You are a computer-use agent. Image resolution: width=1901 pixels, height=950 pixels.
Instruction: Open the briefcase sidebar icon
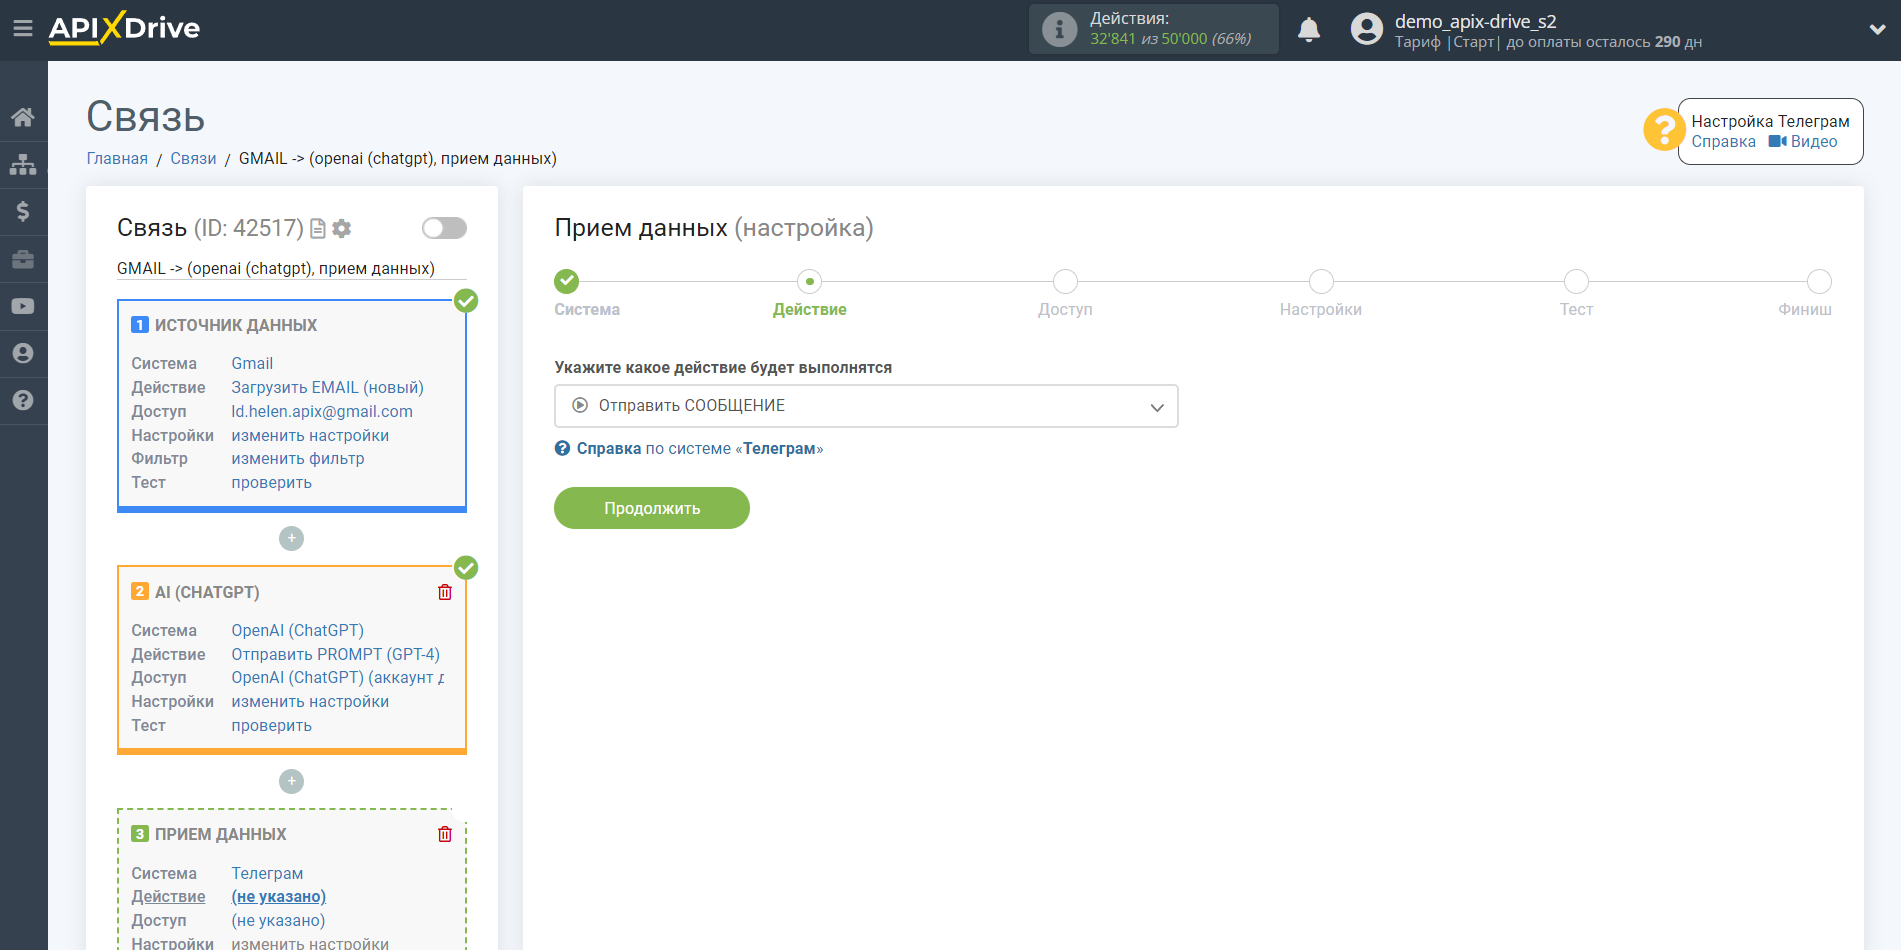click(23, 259)
